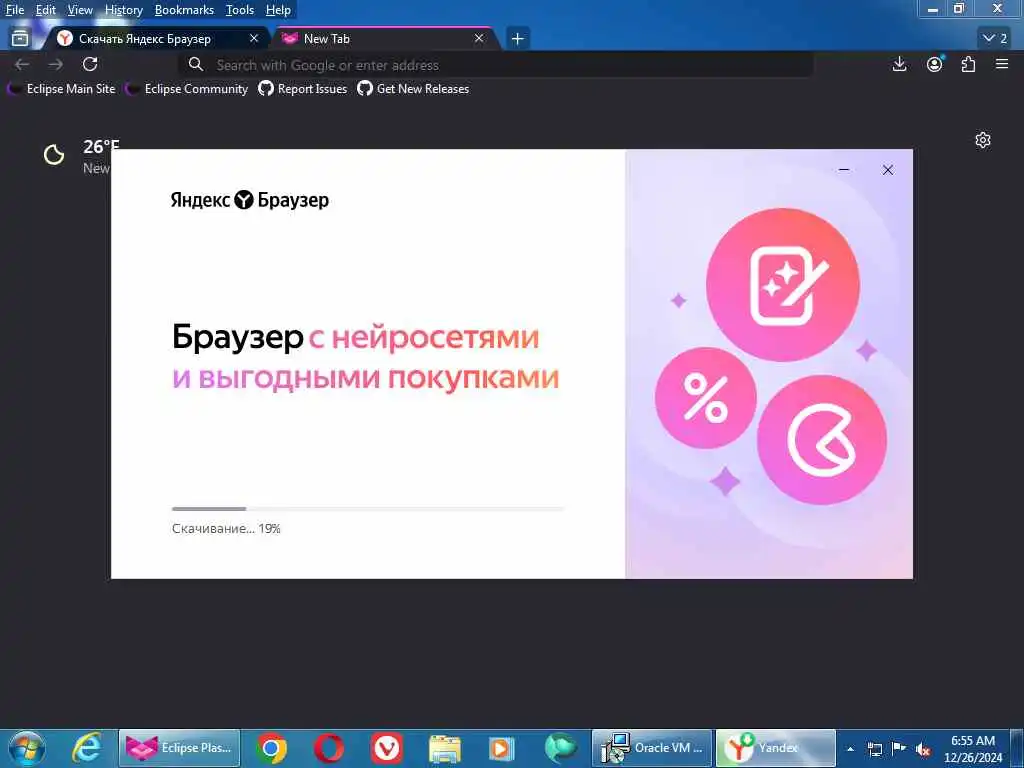The width and height of the screenshot is (1024, 768).
Task: Open the Downloads panel
Action: click(900, 64)
